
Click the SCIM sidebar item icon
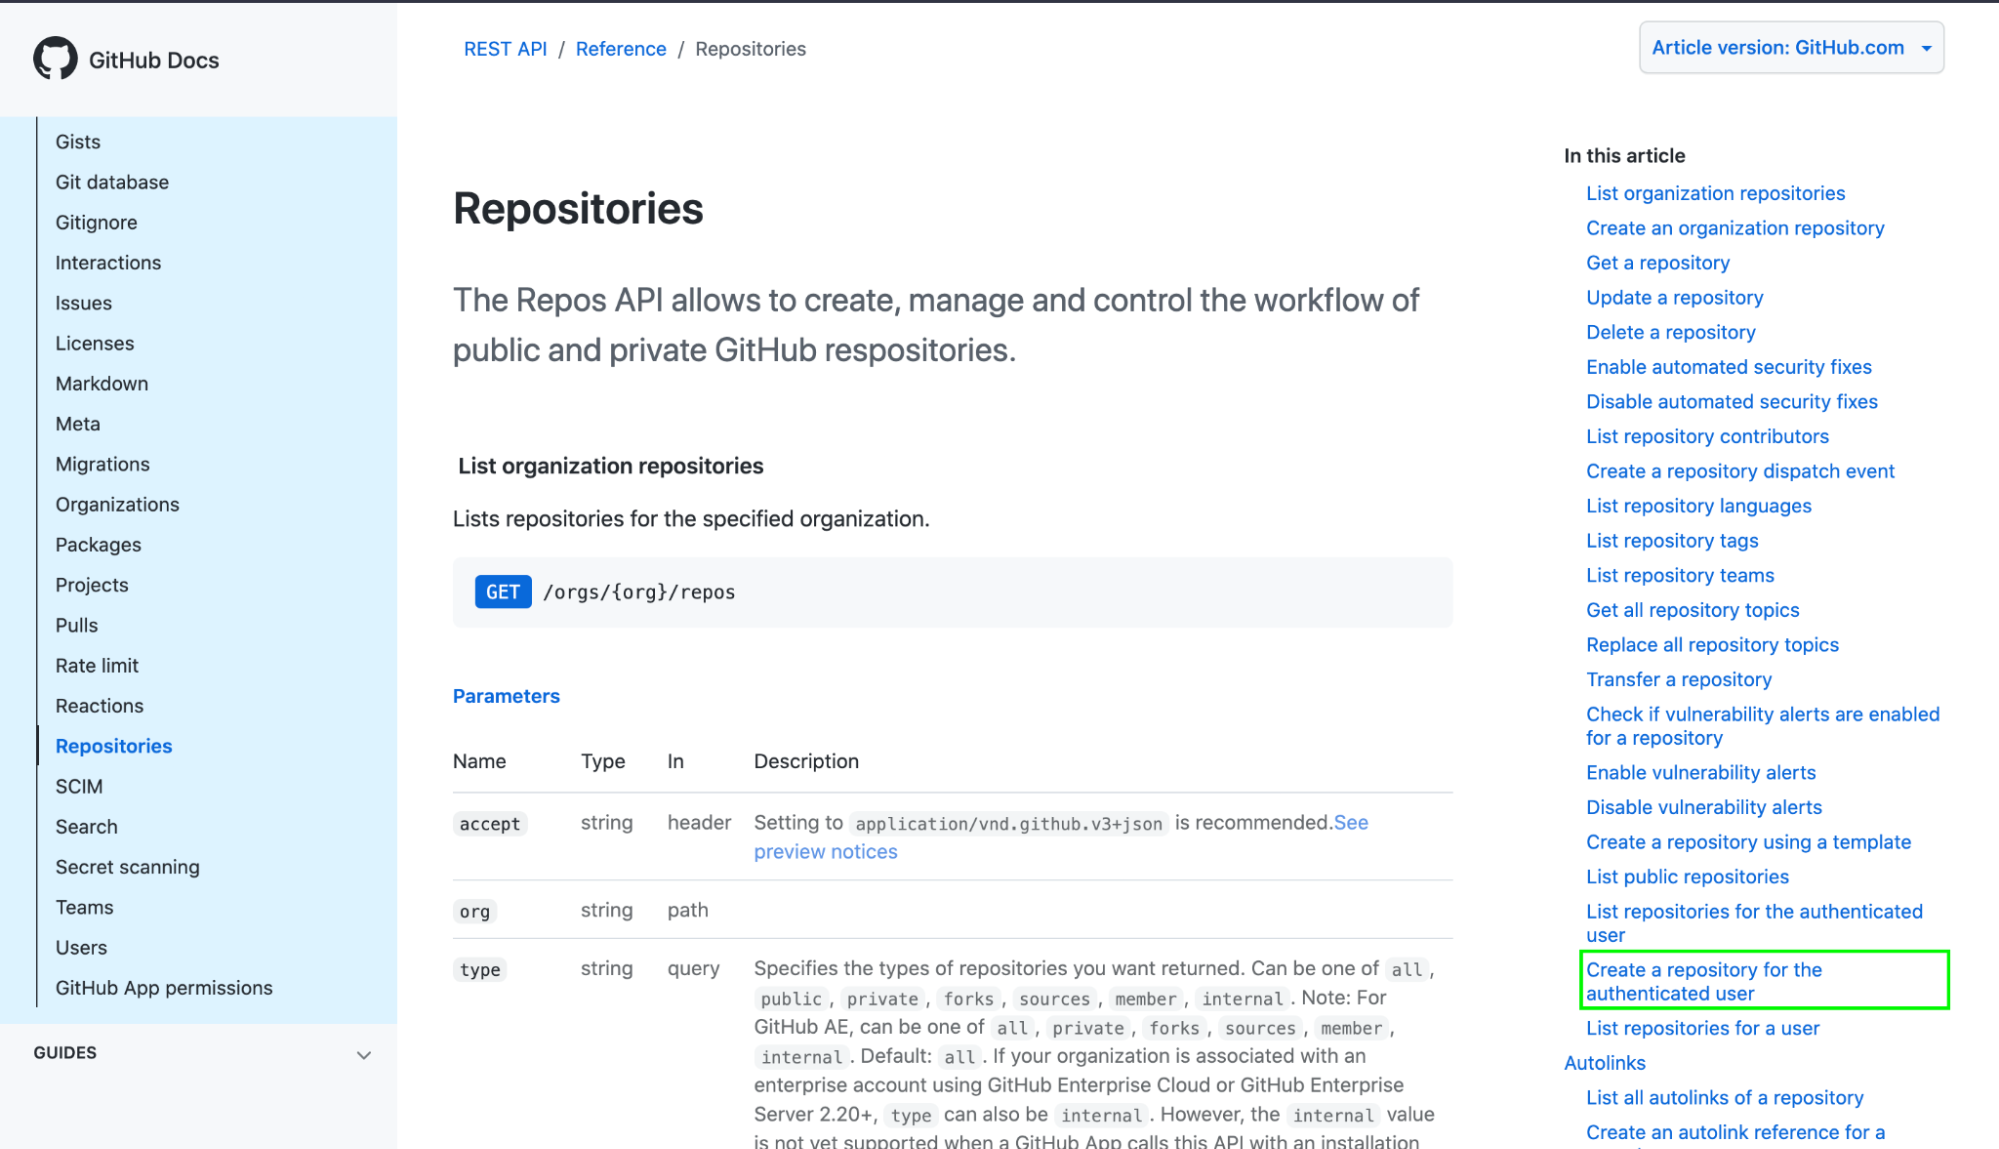click(x=78, y=787)
